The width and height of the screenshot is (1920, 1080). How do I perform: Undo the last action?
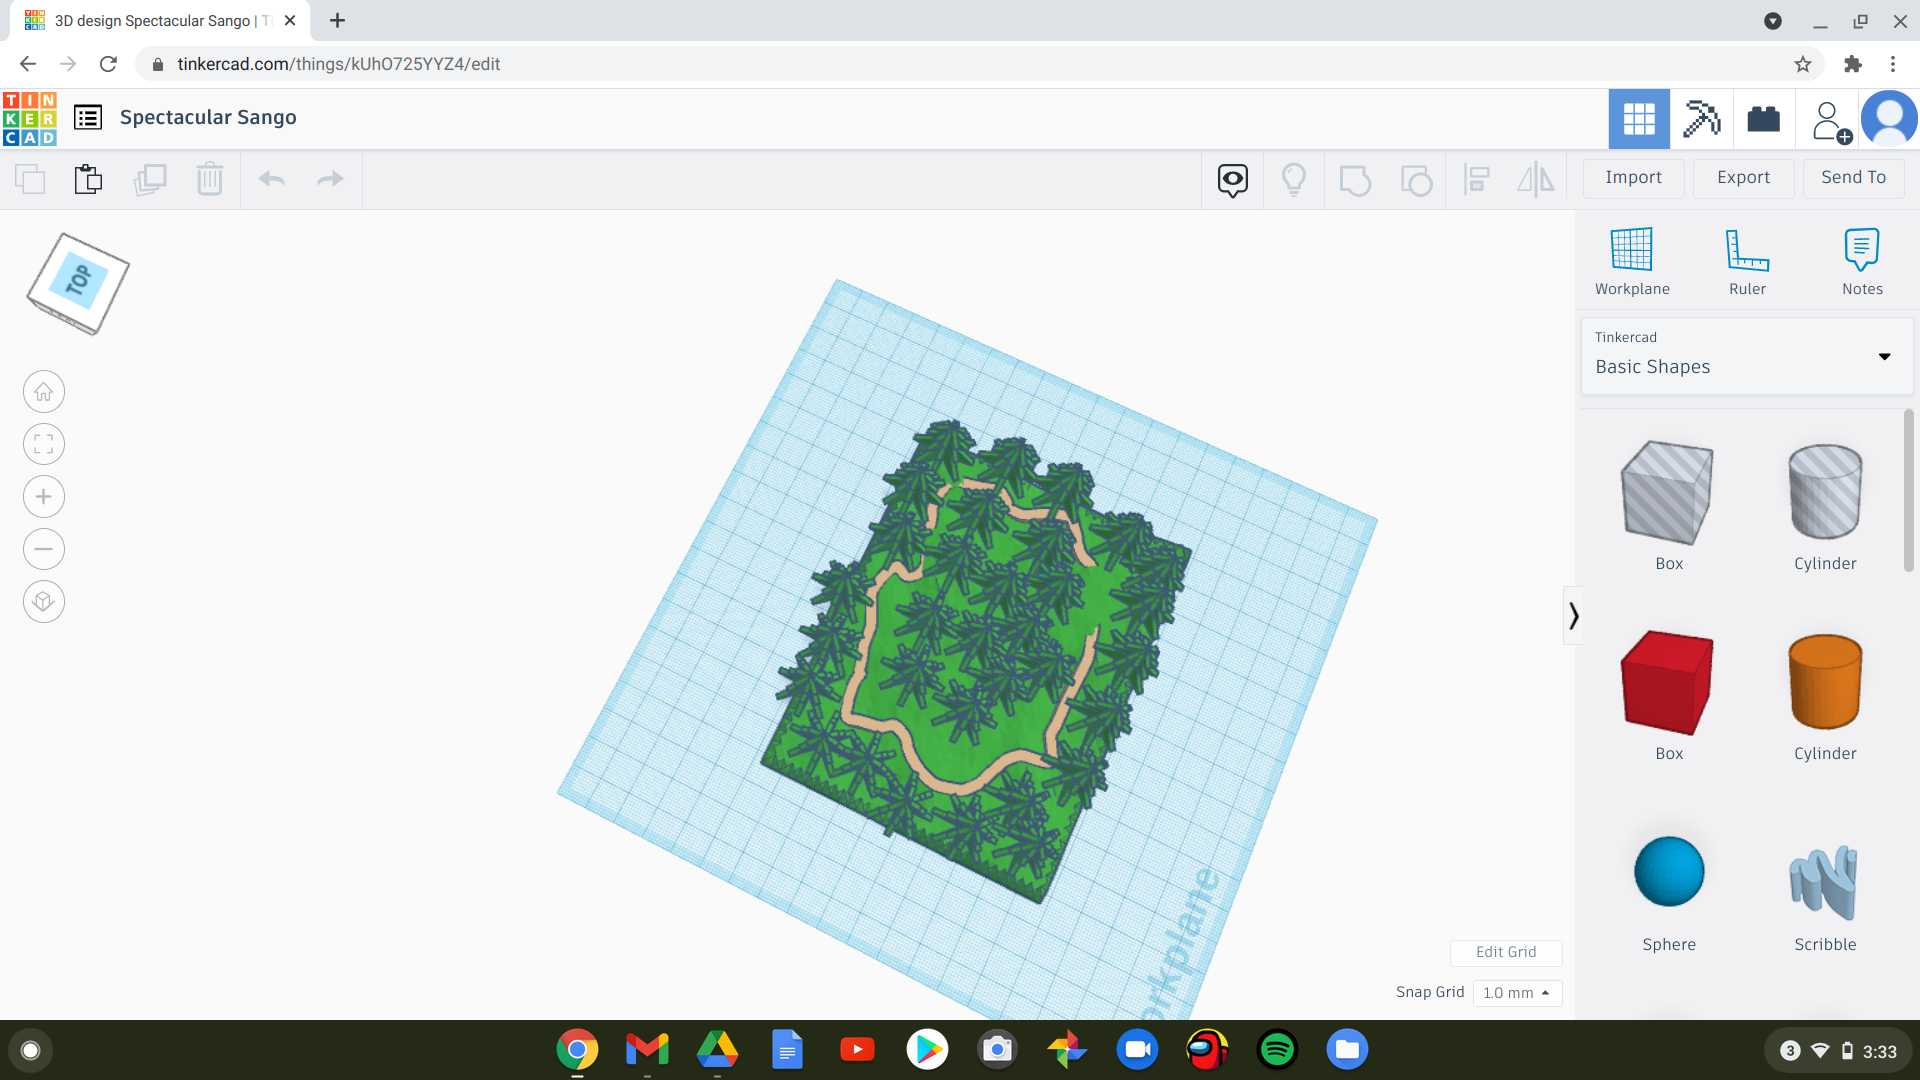[x=272, y=179]
